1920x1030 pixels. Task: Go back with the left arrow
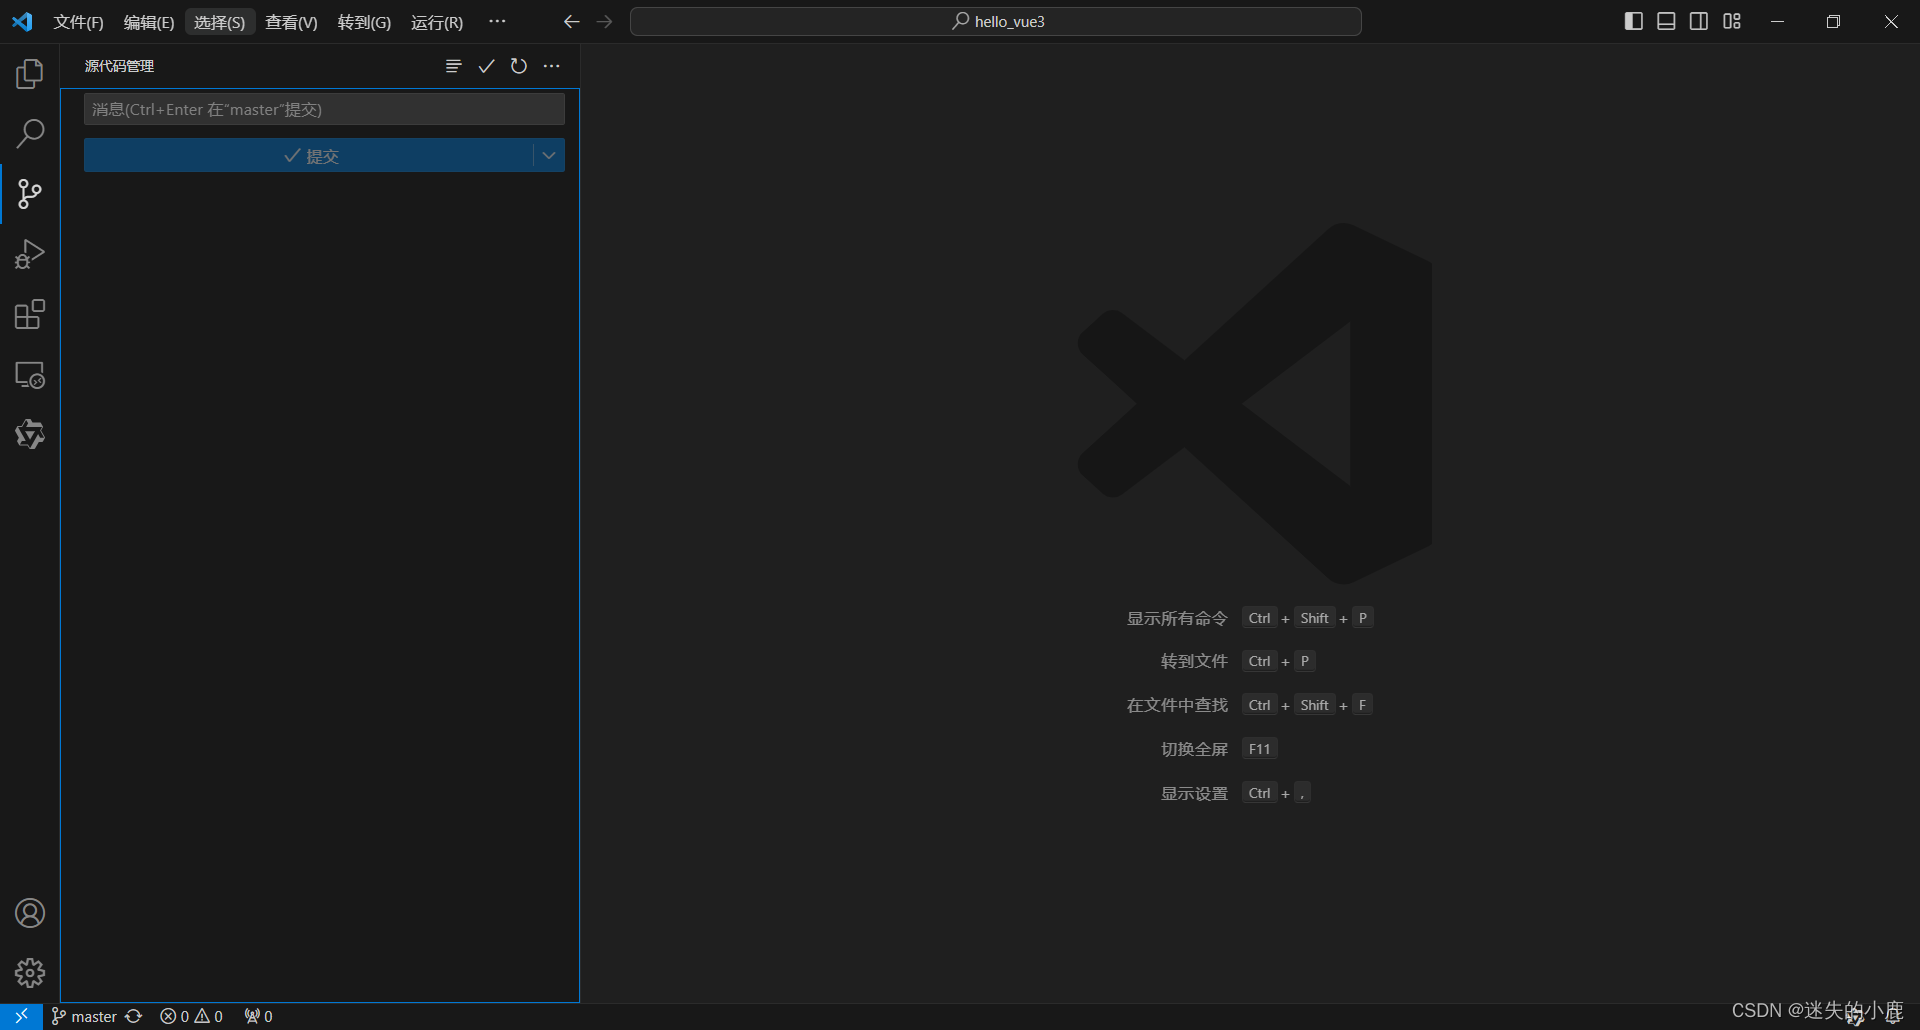571,22
